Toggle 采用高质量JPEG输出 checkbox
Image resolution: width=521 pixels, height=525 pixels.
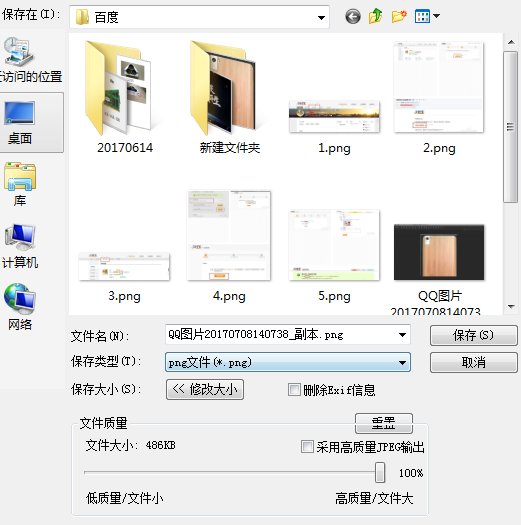[x=307, y=447]
